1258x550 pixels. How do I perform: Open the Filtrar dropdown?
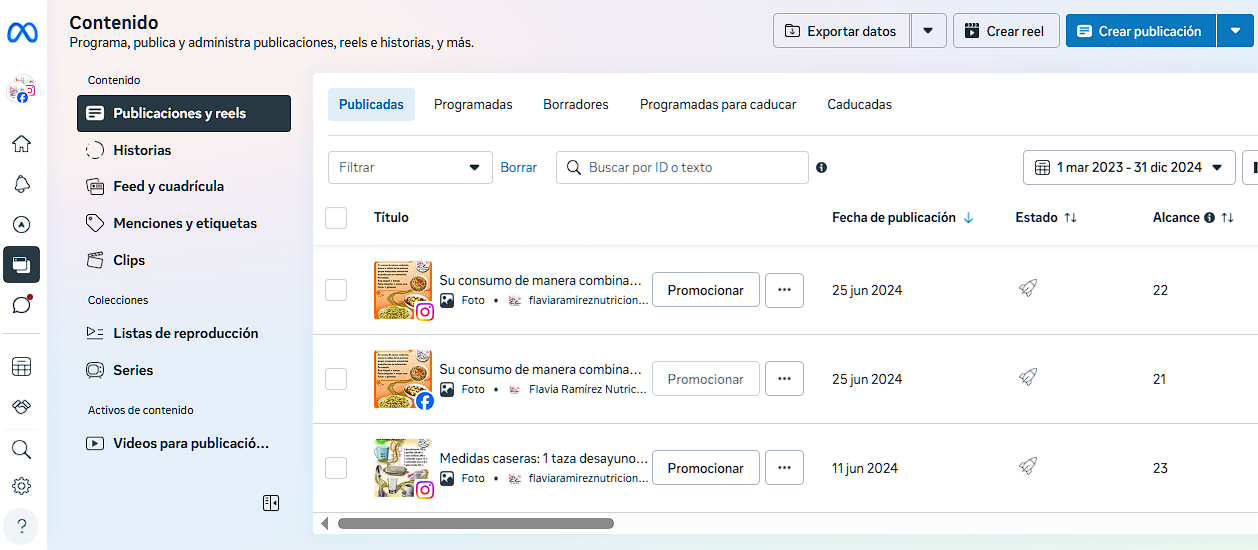(410, 168)
